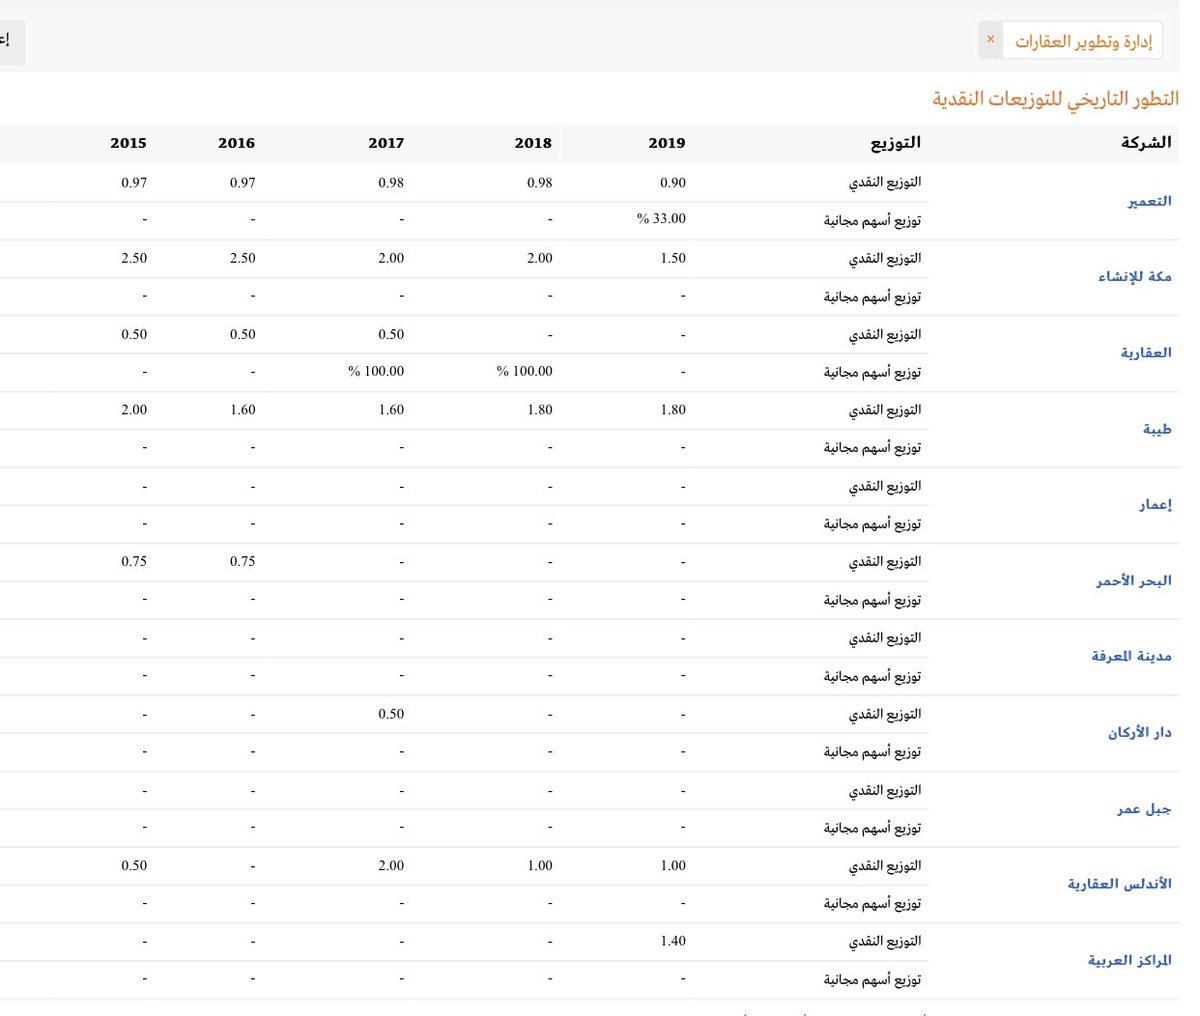
Task: Open the البحر الأحمر company link
Action: point(1133,581)
